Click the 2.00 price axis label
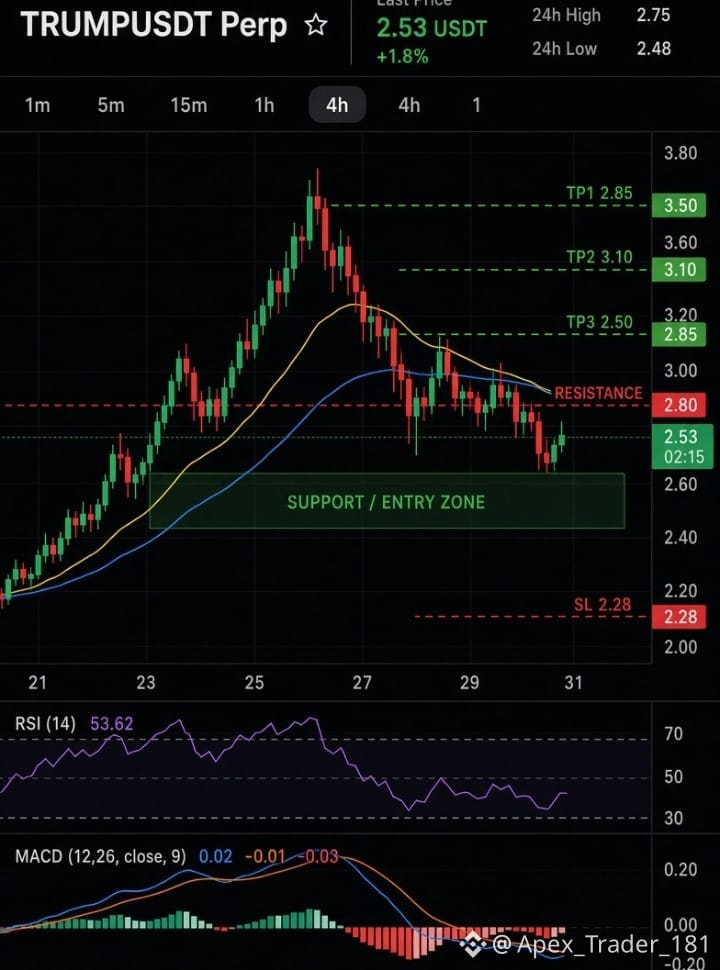720x970 pixels. coord(680,648)
